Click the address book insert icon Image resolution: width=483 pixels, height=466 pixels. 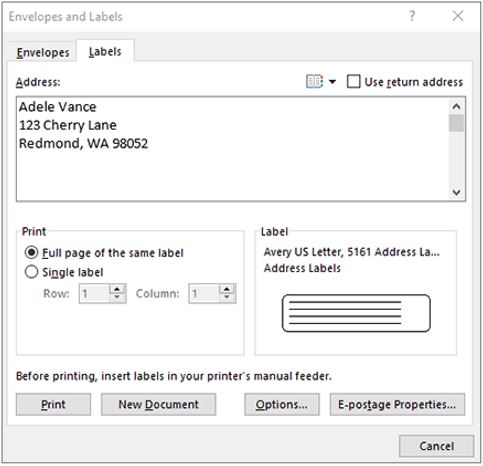coord(314,81)
